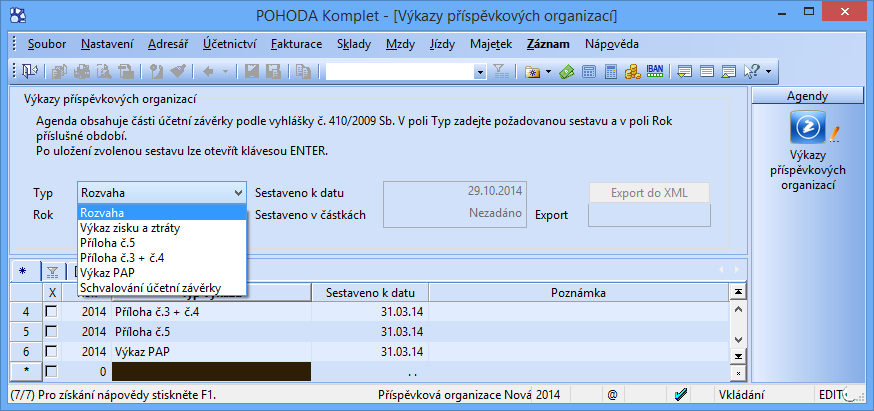This screenshot has width=874, height=411.
Task: Expand the arrow next to starred folder
Action: (x=548, y=71)
